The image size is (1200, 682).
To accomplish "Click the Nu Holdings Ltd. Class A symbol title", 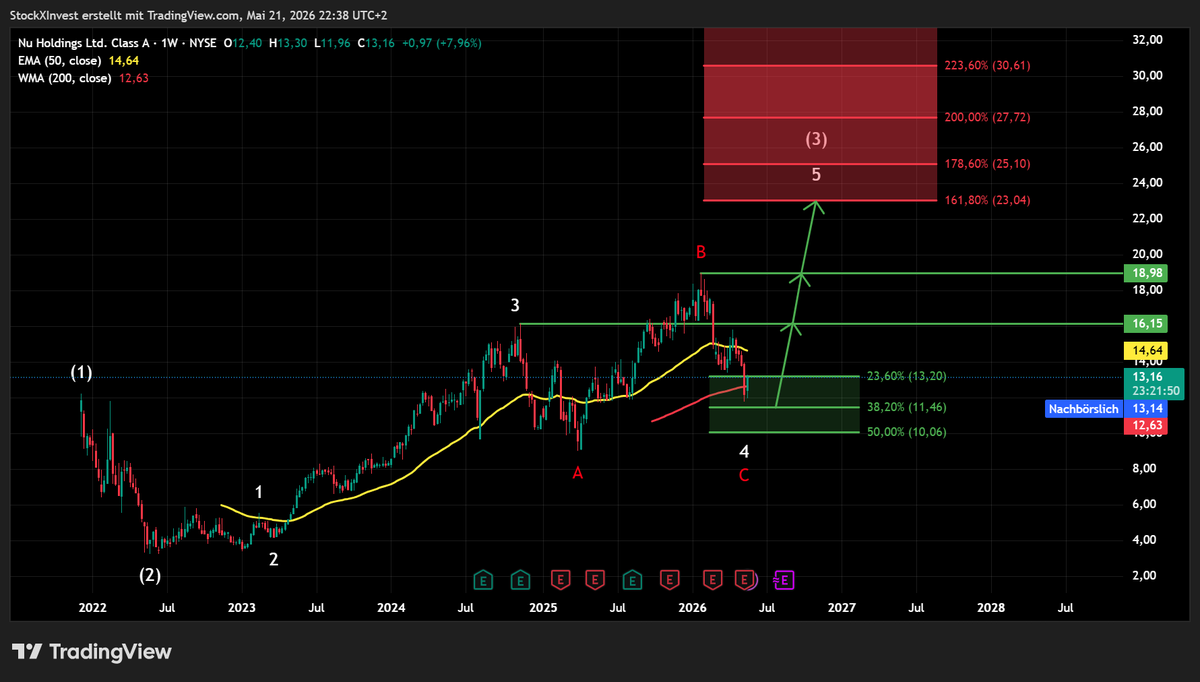I will (x=85, y=43).
